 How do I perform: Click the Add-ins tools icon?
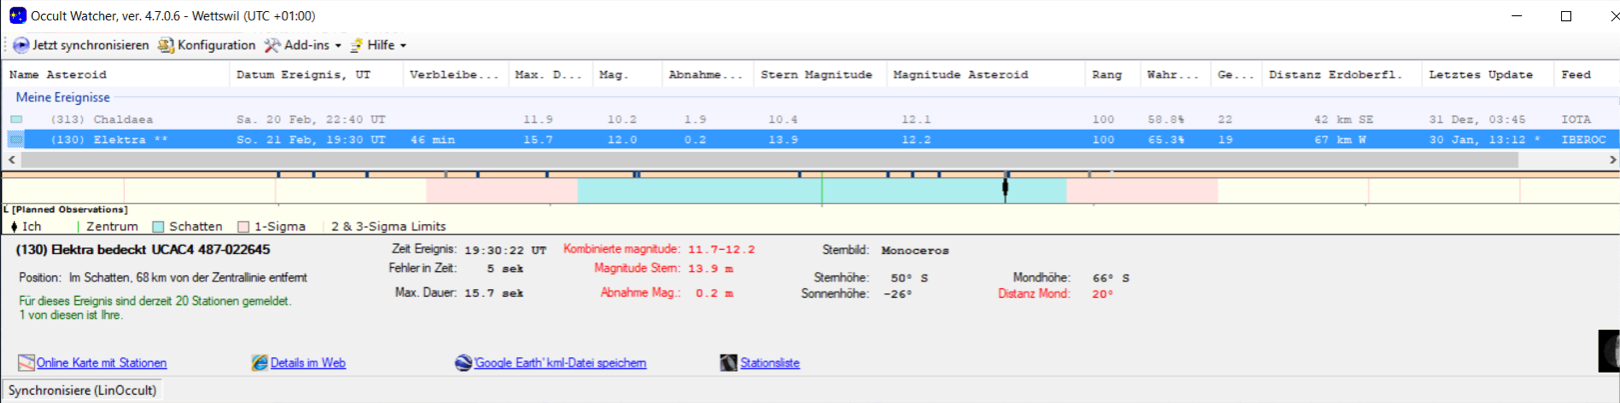tap(272, 45)
